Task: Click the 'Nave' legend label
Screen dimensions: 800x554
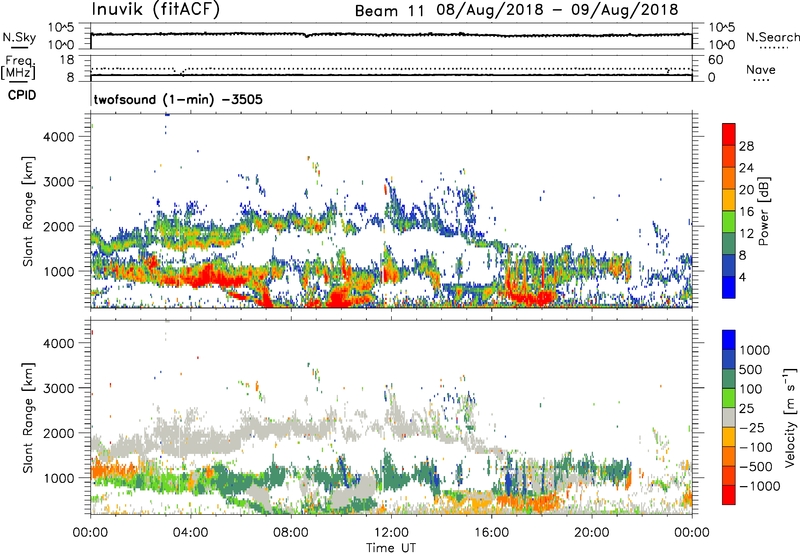Action: click(761, 69)
